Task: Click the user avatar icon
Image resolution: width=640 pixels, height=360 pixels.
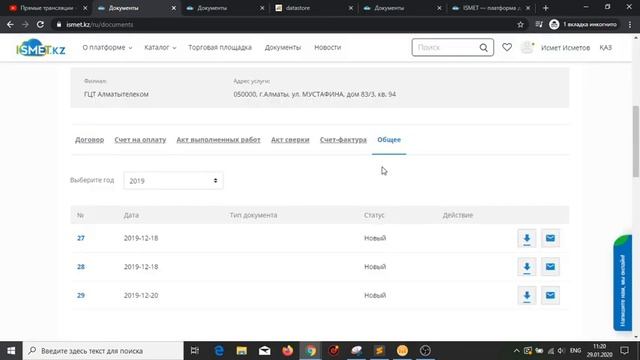Action: coord(527,47)
